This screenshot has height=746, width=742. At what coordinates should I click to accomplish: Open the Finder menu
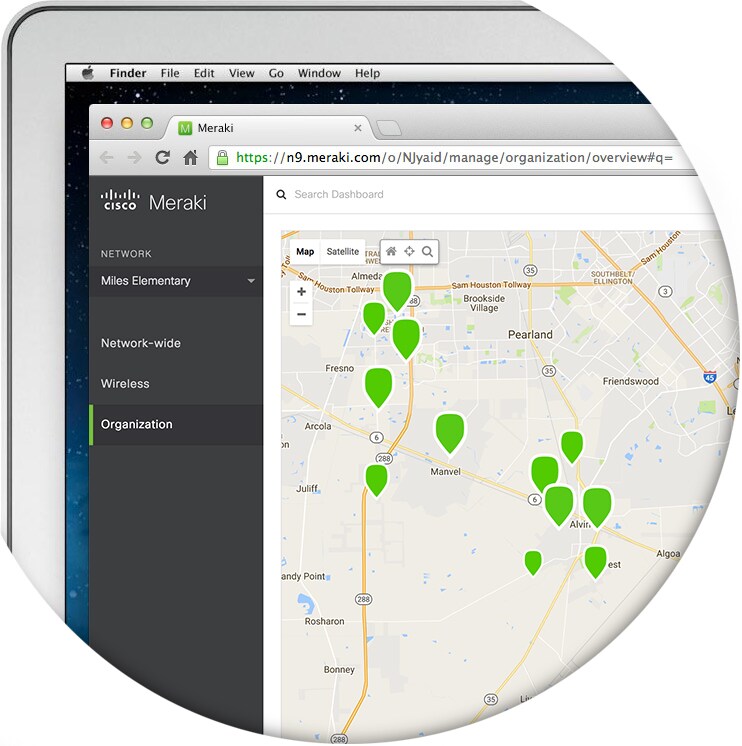[x=127, y=73]
